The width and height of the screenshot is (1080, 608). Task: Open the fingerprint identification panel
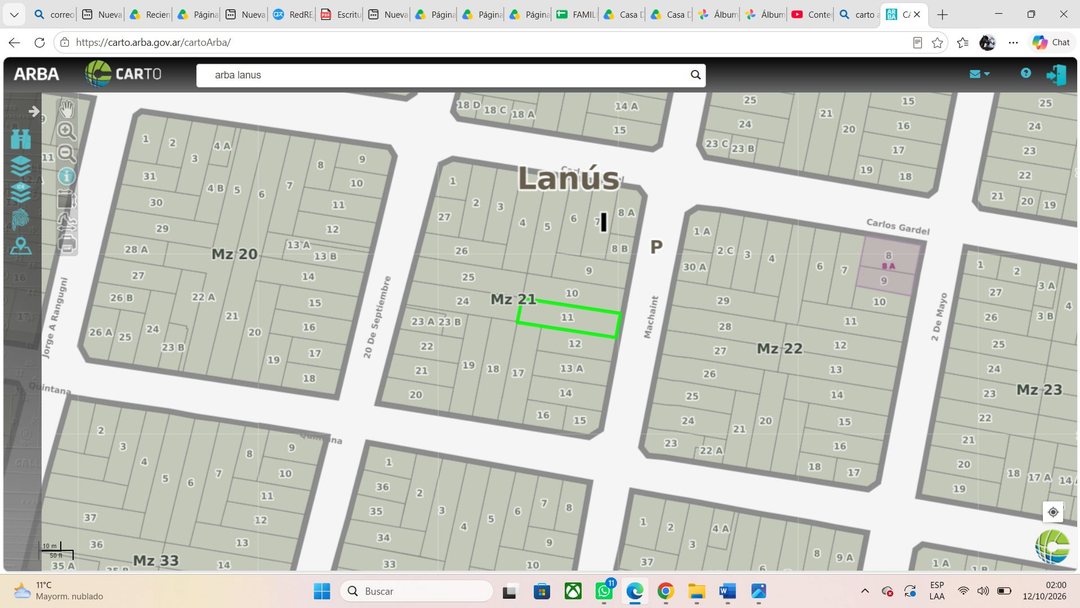click(21, 220)
